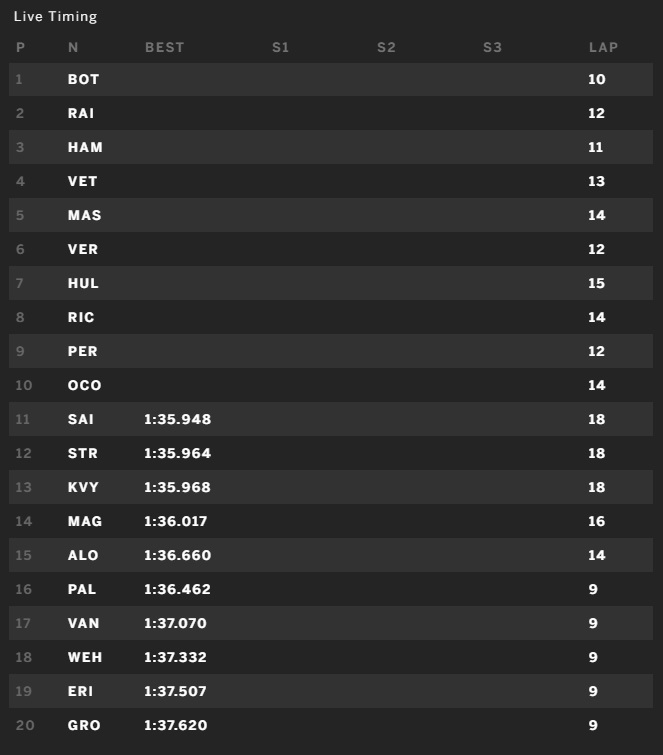Click STR best time 1:35.964
Image resolution: width=663 pixels, height=755 pixels.
pyautogui.click(x=177, y=453)
